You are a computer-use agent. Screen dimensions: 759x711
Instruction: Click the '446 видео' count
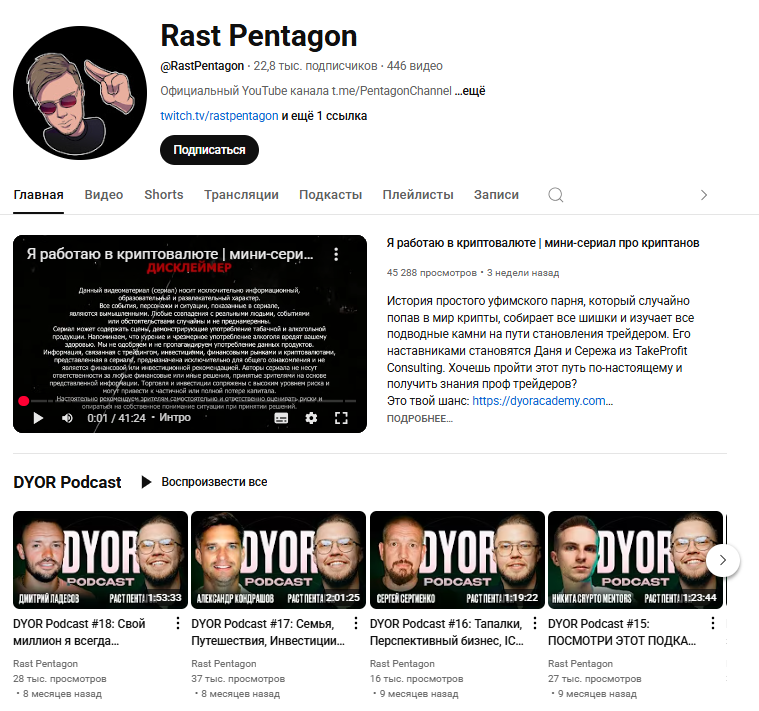point(414,66)
